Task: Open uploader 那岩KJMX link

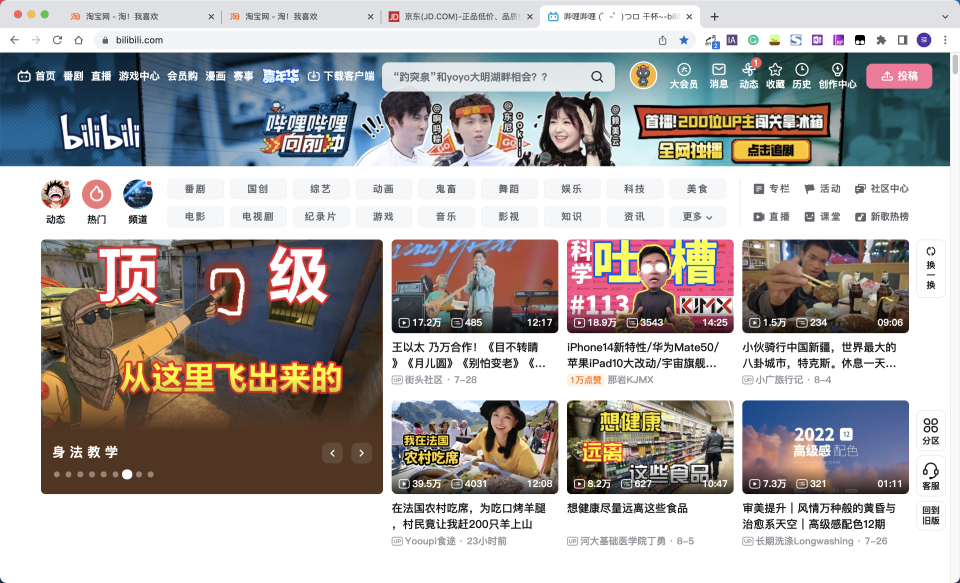Action: pyautogui.click(x=630, y=380)
